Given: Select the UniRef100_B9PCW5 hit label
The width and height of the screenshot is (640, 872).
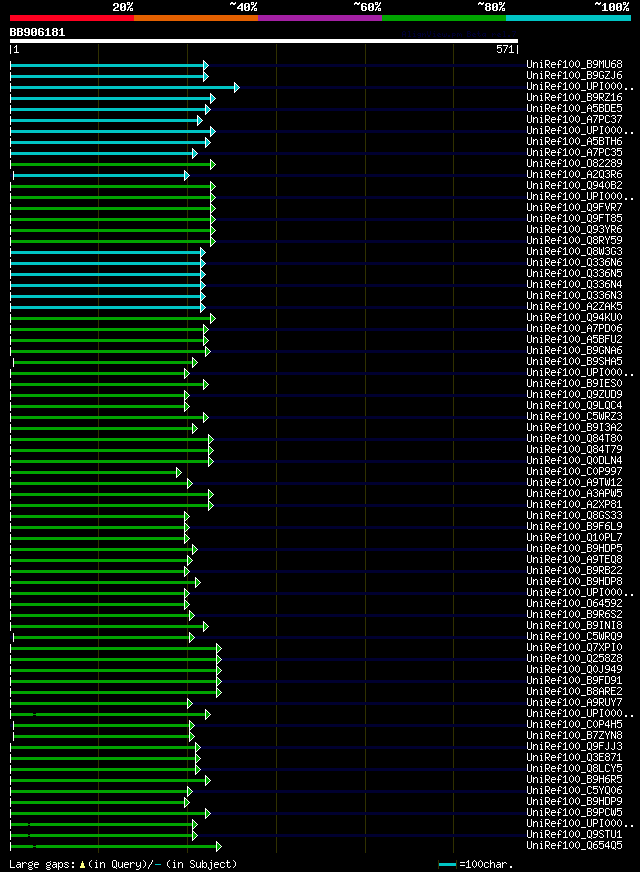Looking at the screenshot, I should pos(574,812).
